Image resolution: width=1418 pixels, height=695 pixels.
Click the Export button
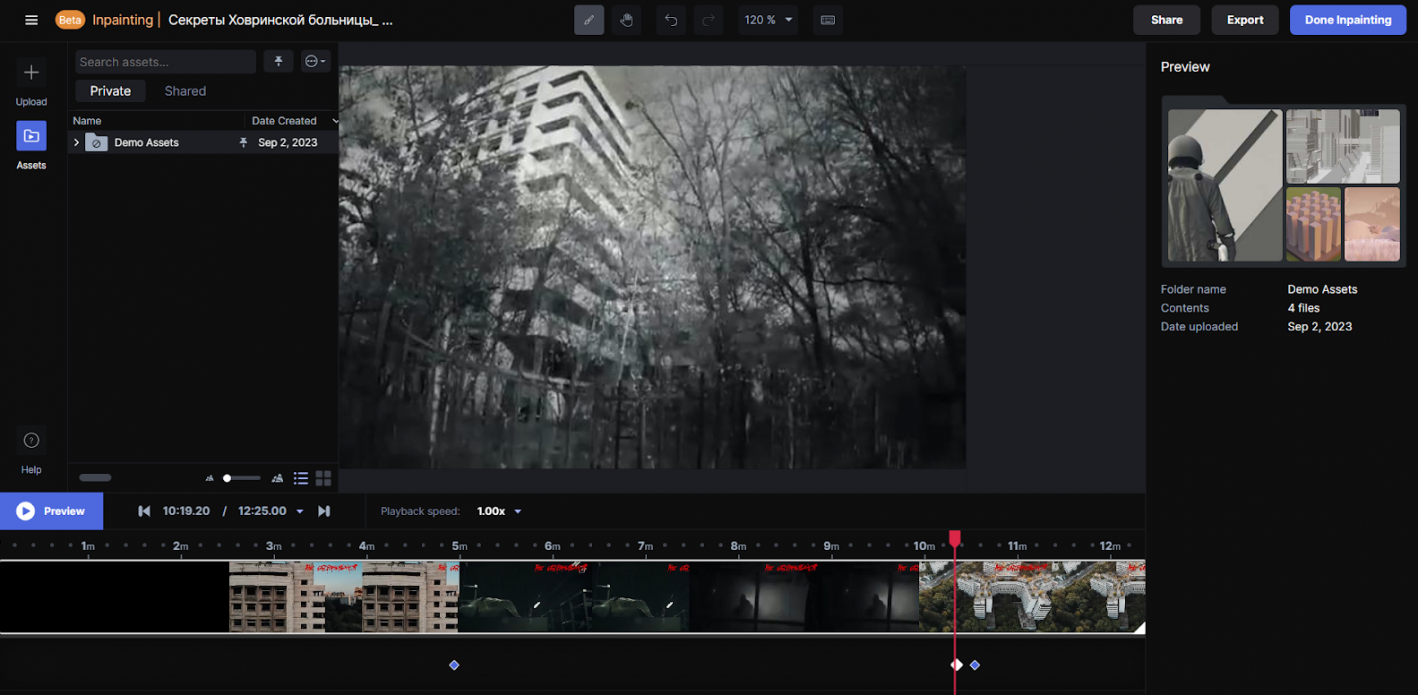click(x=1245, y=20)
